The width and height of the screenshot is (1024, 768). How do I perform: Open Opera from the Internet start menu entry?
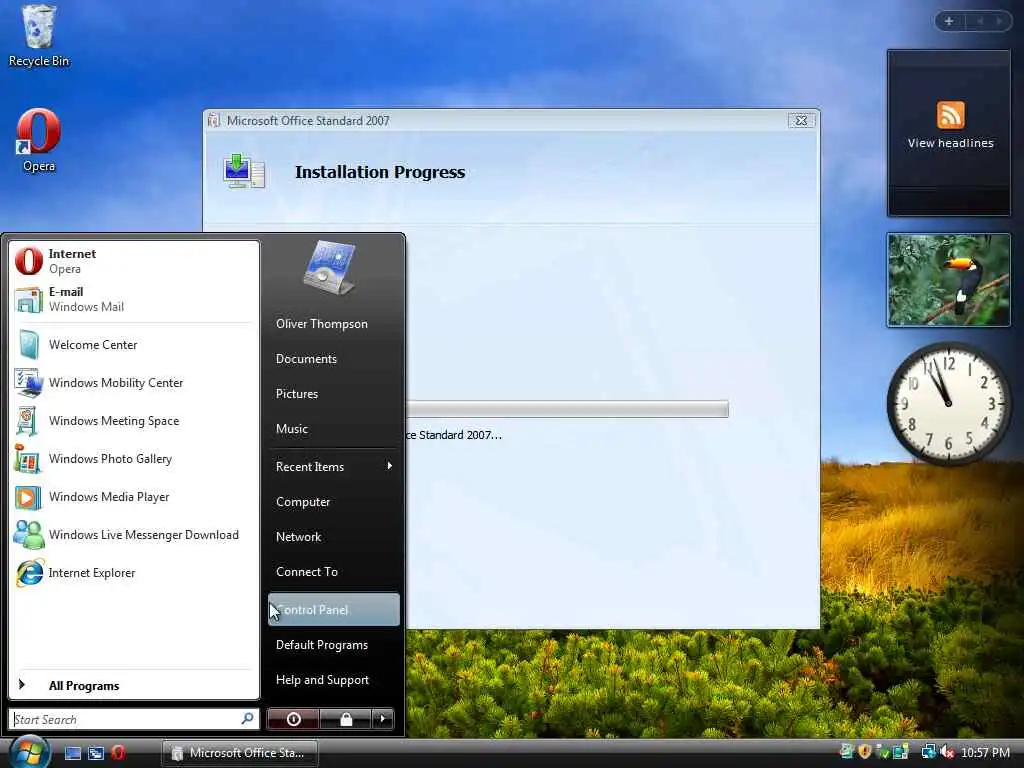tap(134, 261)
